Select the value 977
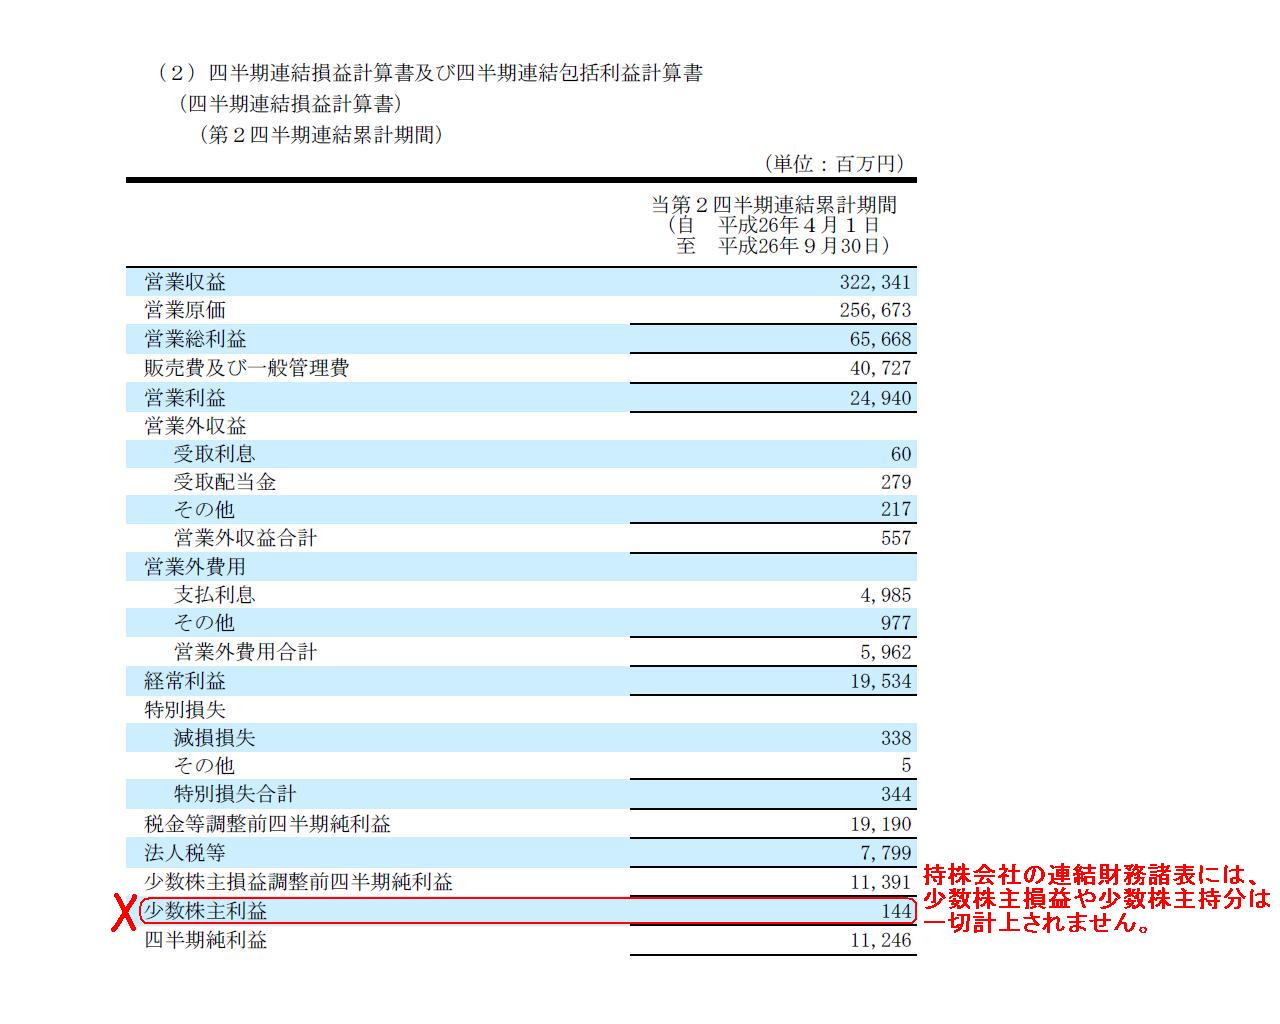Viewport: 1280px width, 1024px height. click(896, 623)
